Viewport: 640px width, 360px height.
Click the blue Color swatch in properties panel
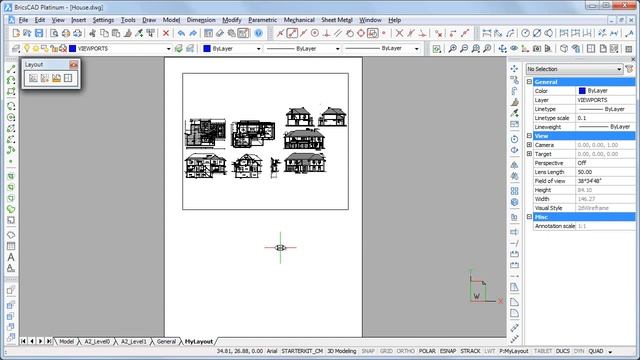tap(582, 91)
